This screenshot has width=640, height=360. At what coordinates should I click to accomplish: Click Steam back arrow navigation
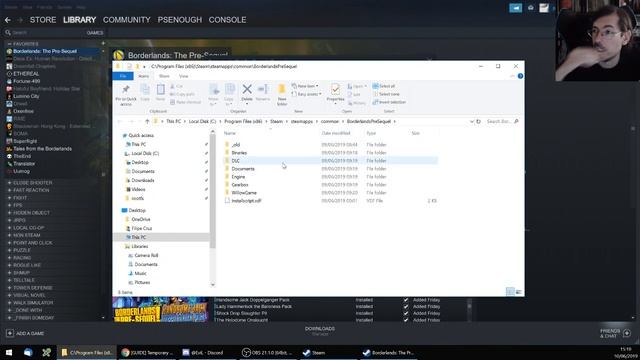point(8,20)
